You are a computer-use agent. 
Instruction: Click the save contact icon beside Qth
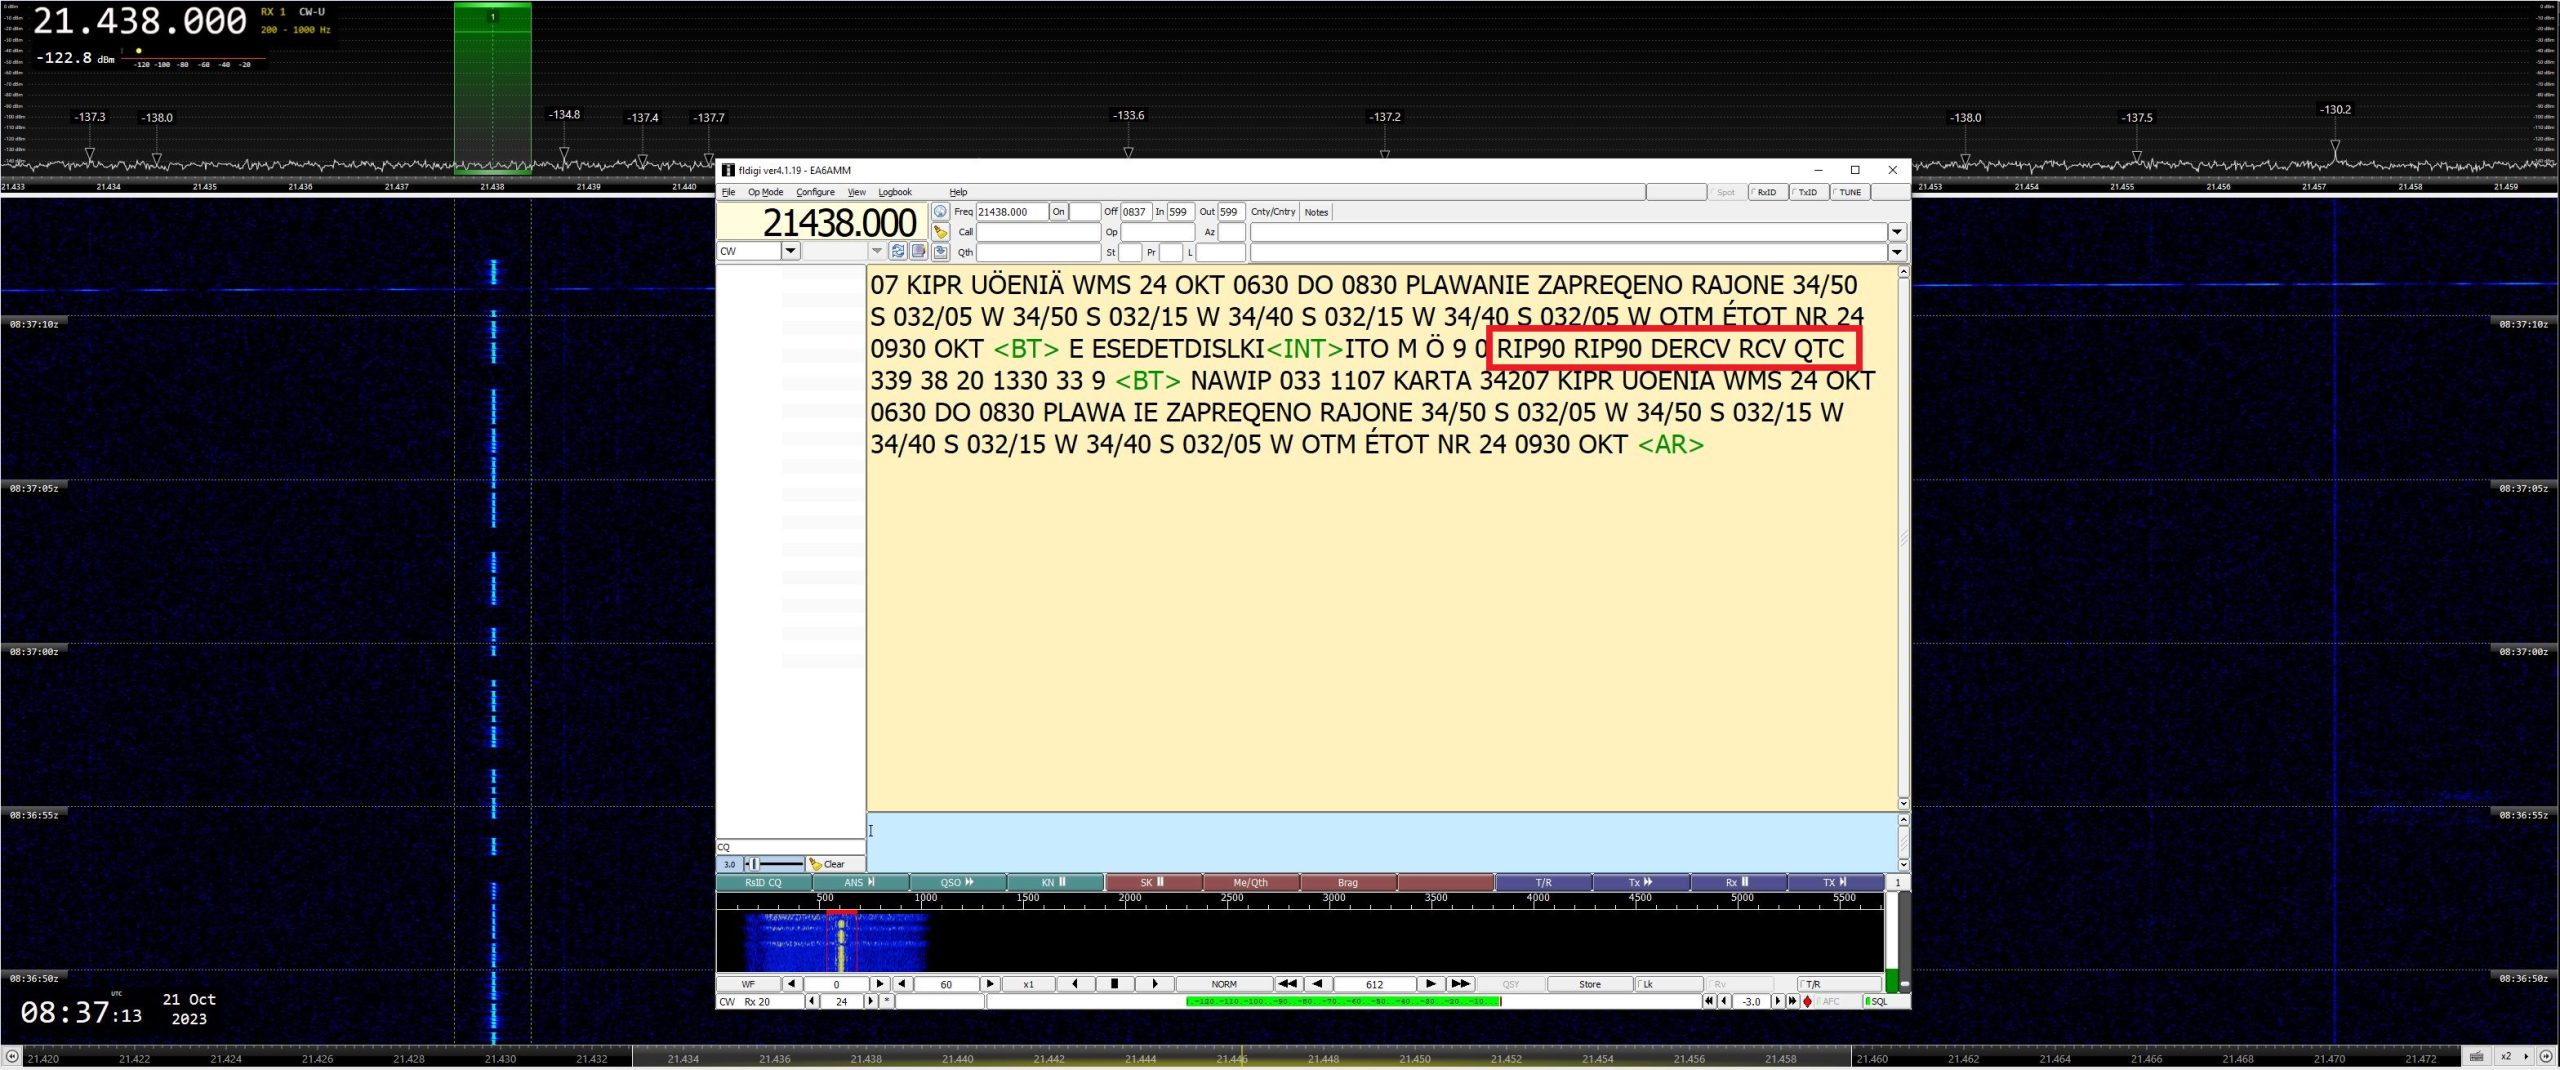(940, 252)
